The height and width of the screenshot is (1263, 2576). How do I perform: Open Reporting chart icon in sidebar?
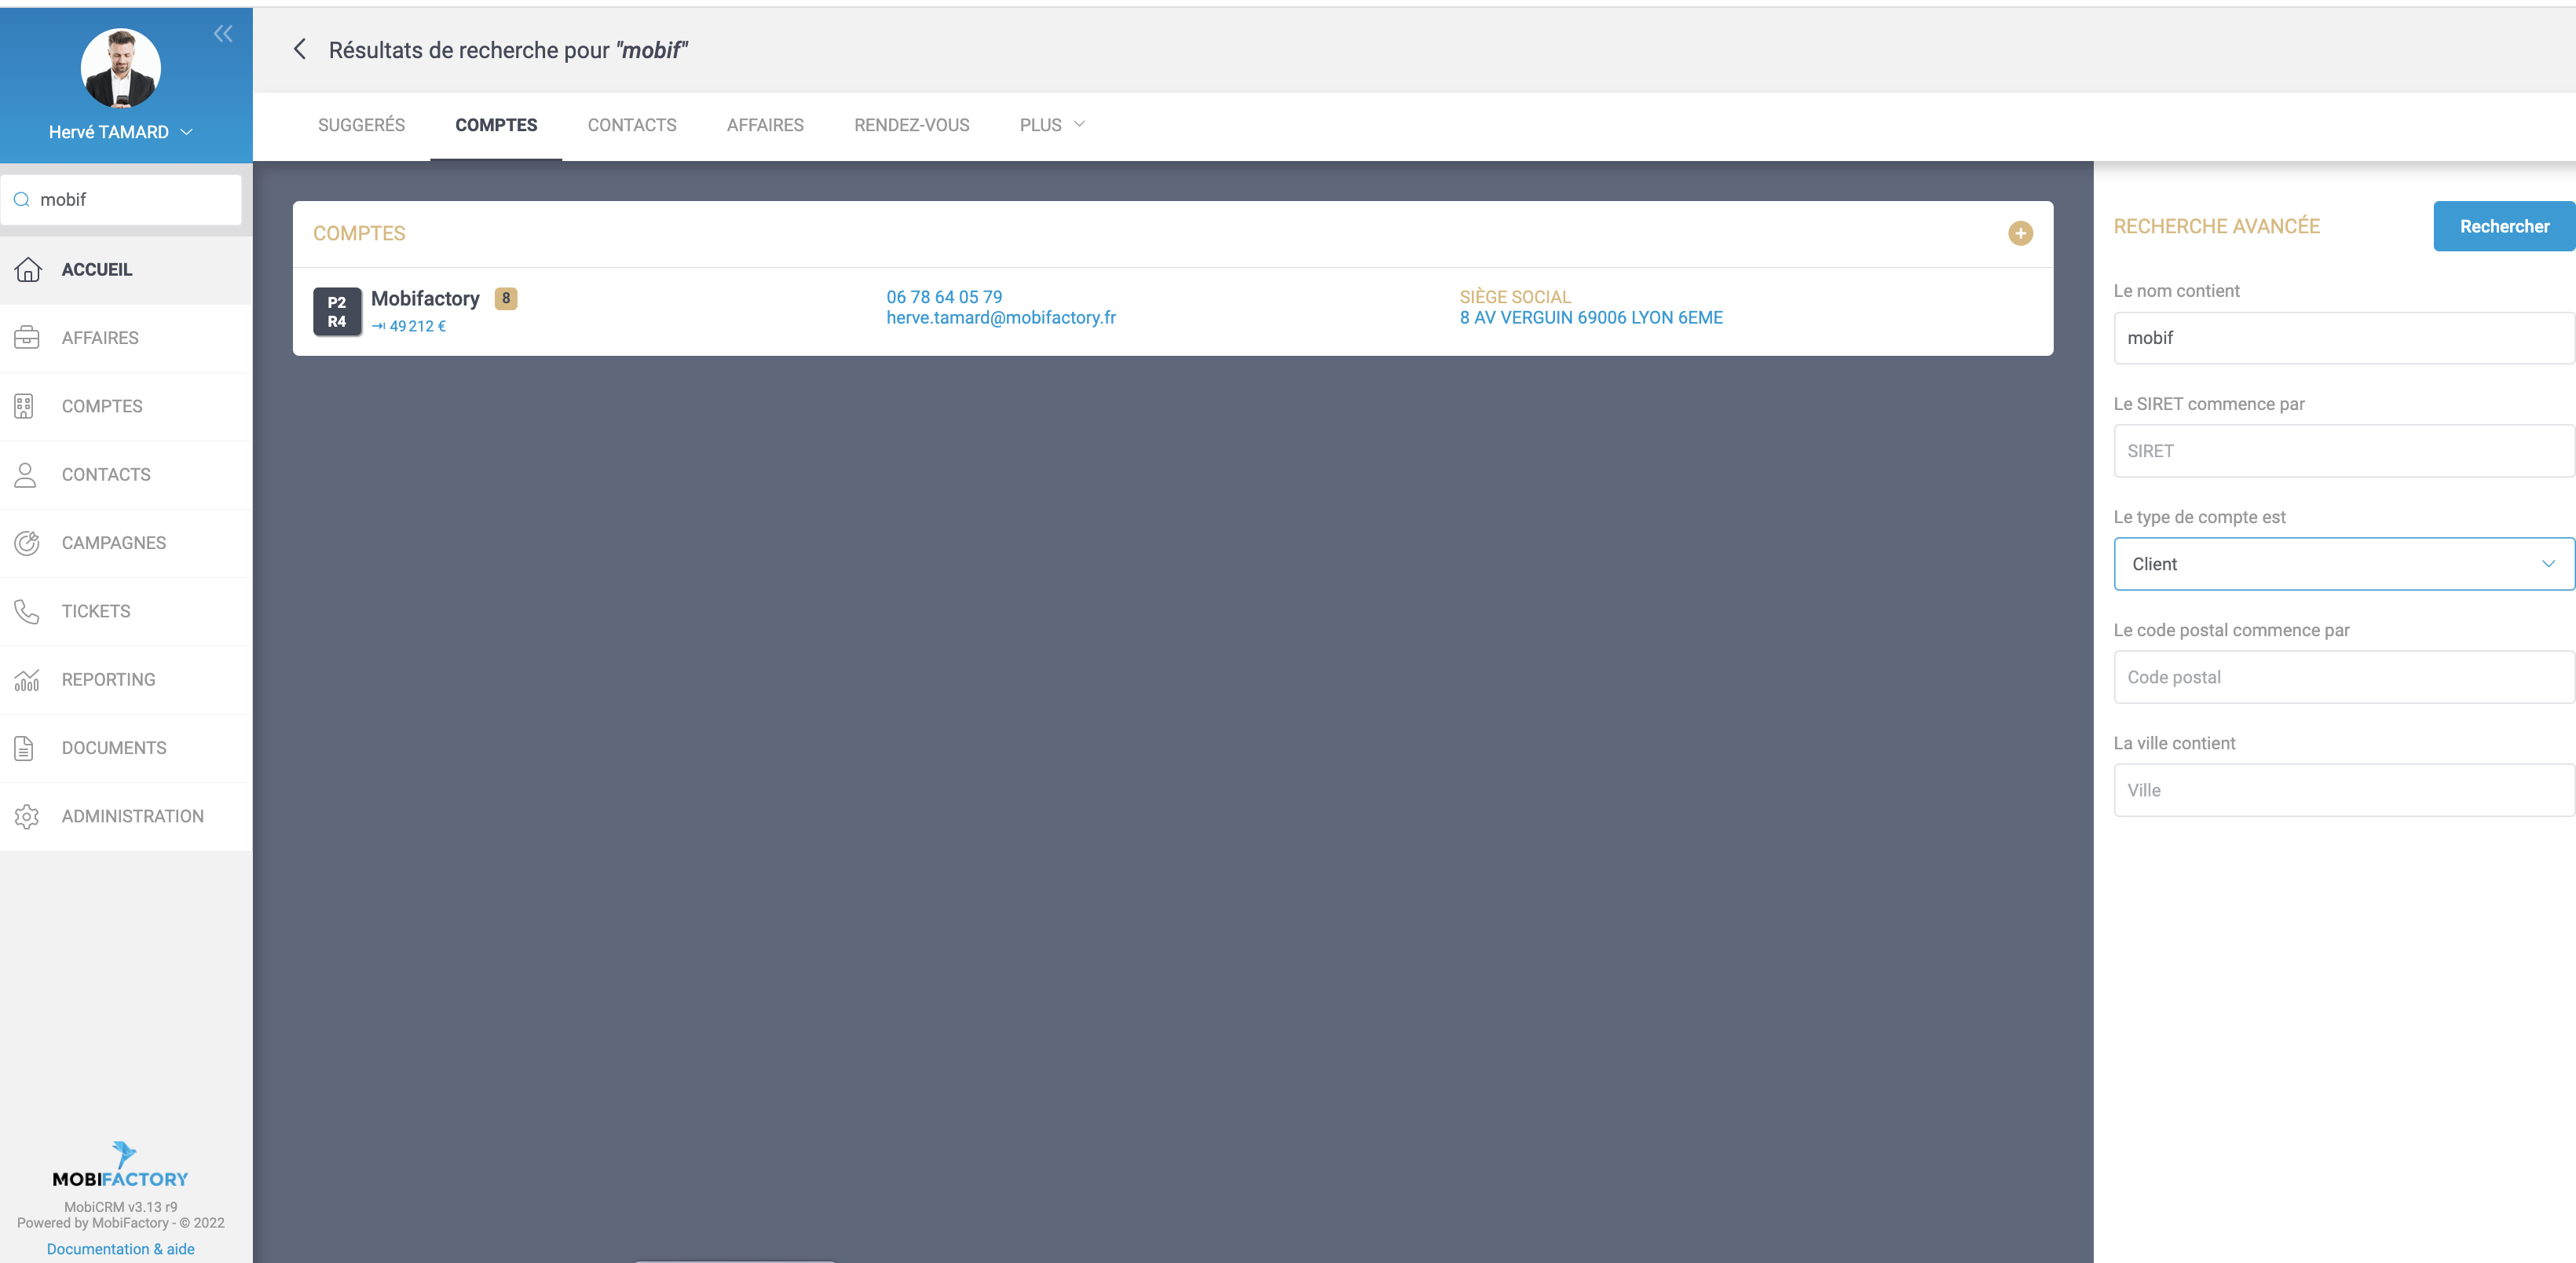[27, 680]
